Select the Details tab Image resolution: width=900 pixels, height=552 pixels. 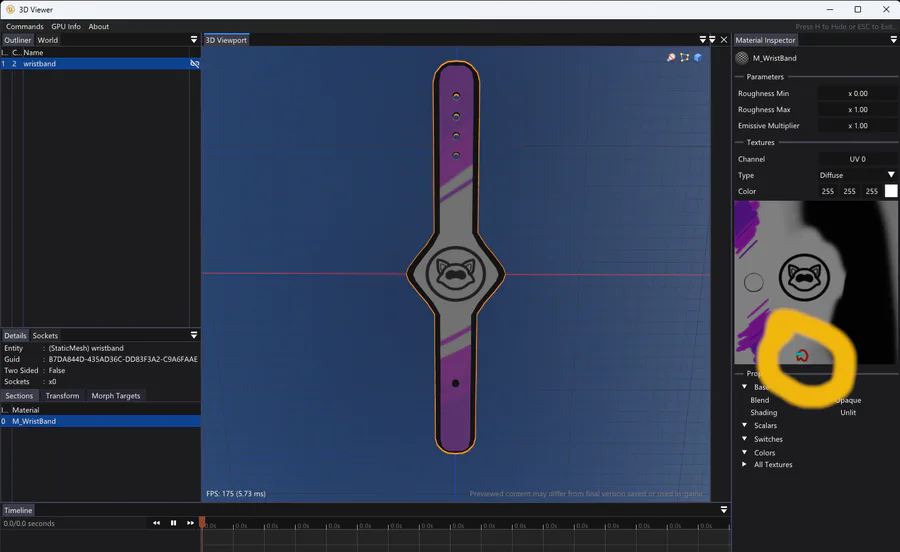tap(15, 336)
